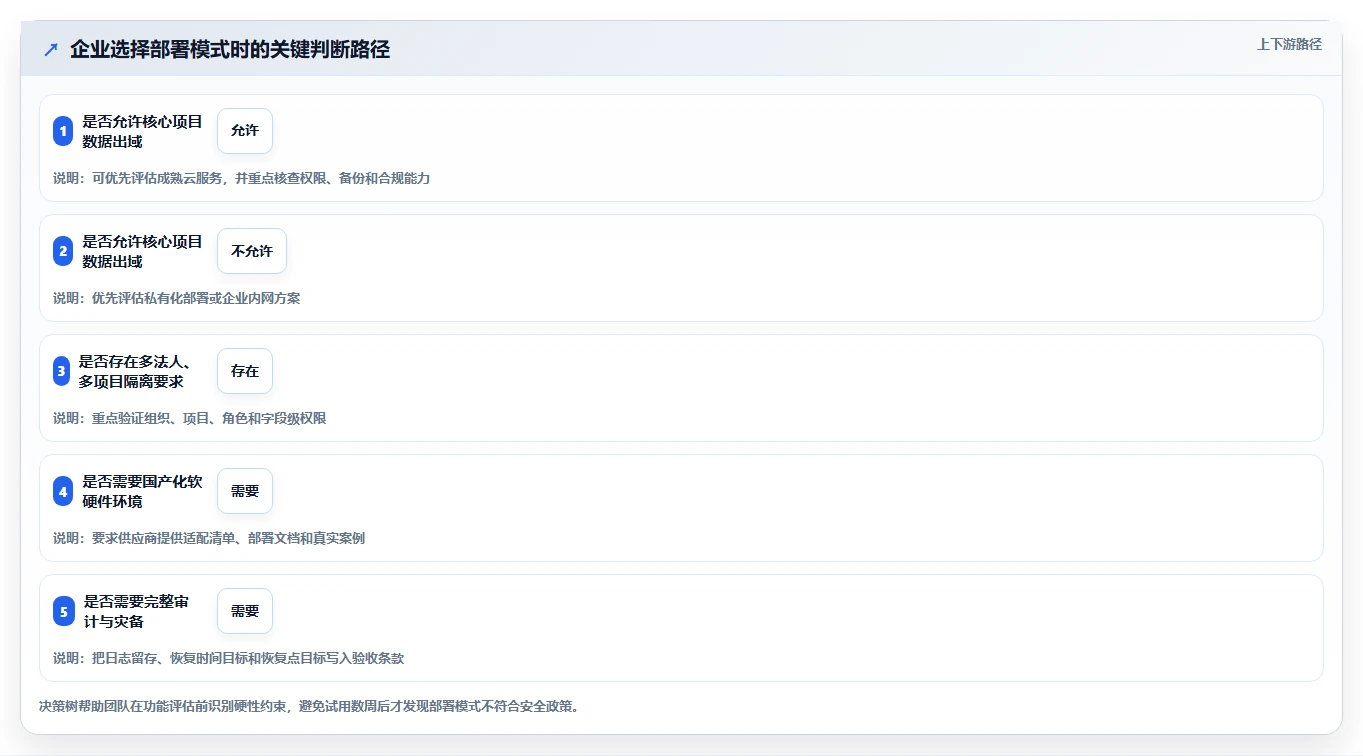Click note about 适配清单、部署文档和真实案例

pos(208,538)
